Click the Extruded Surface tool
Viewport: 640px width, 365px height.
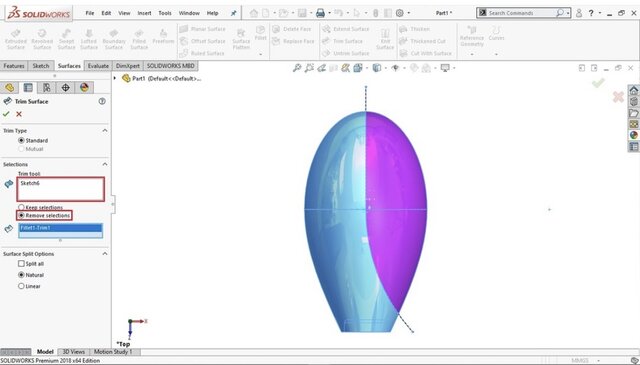(16, 39)
